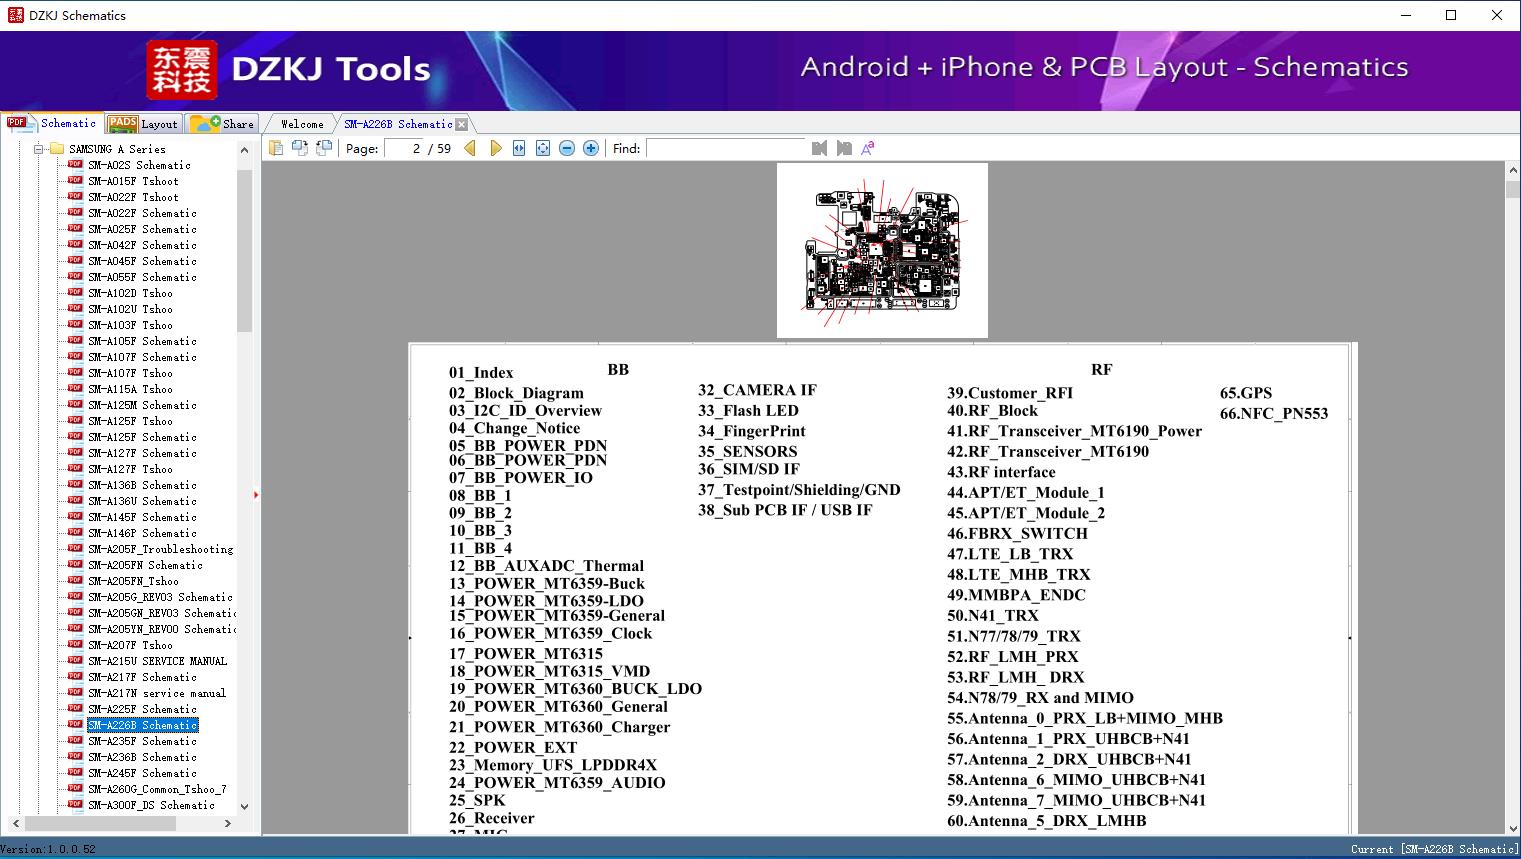Go to the previous page
Image resolution: width=1521 pixels, height=859 pixels.
tap(470, 148)
